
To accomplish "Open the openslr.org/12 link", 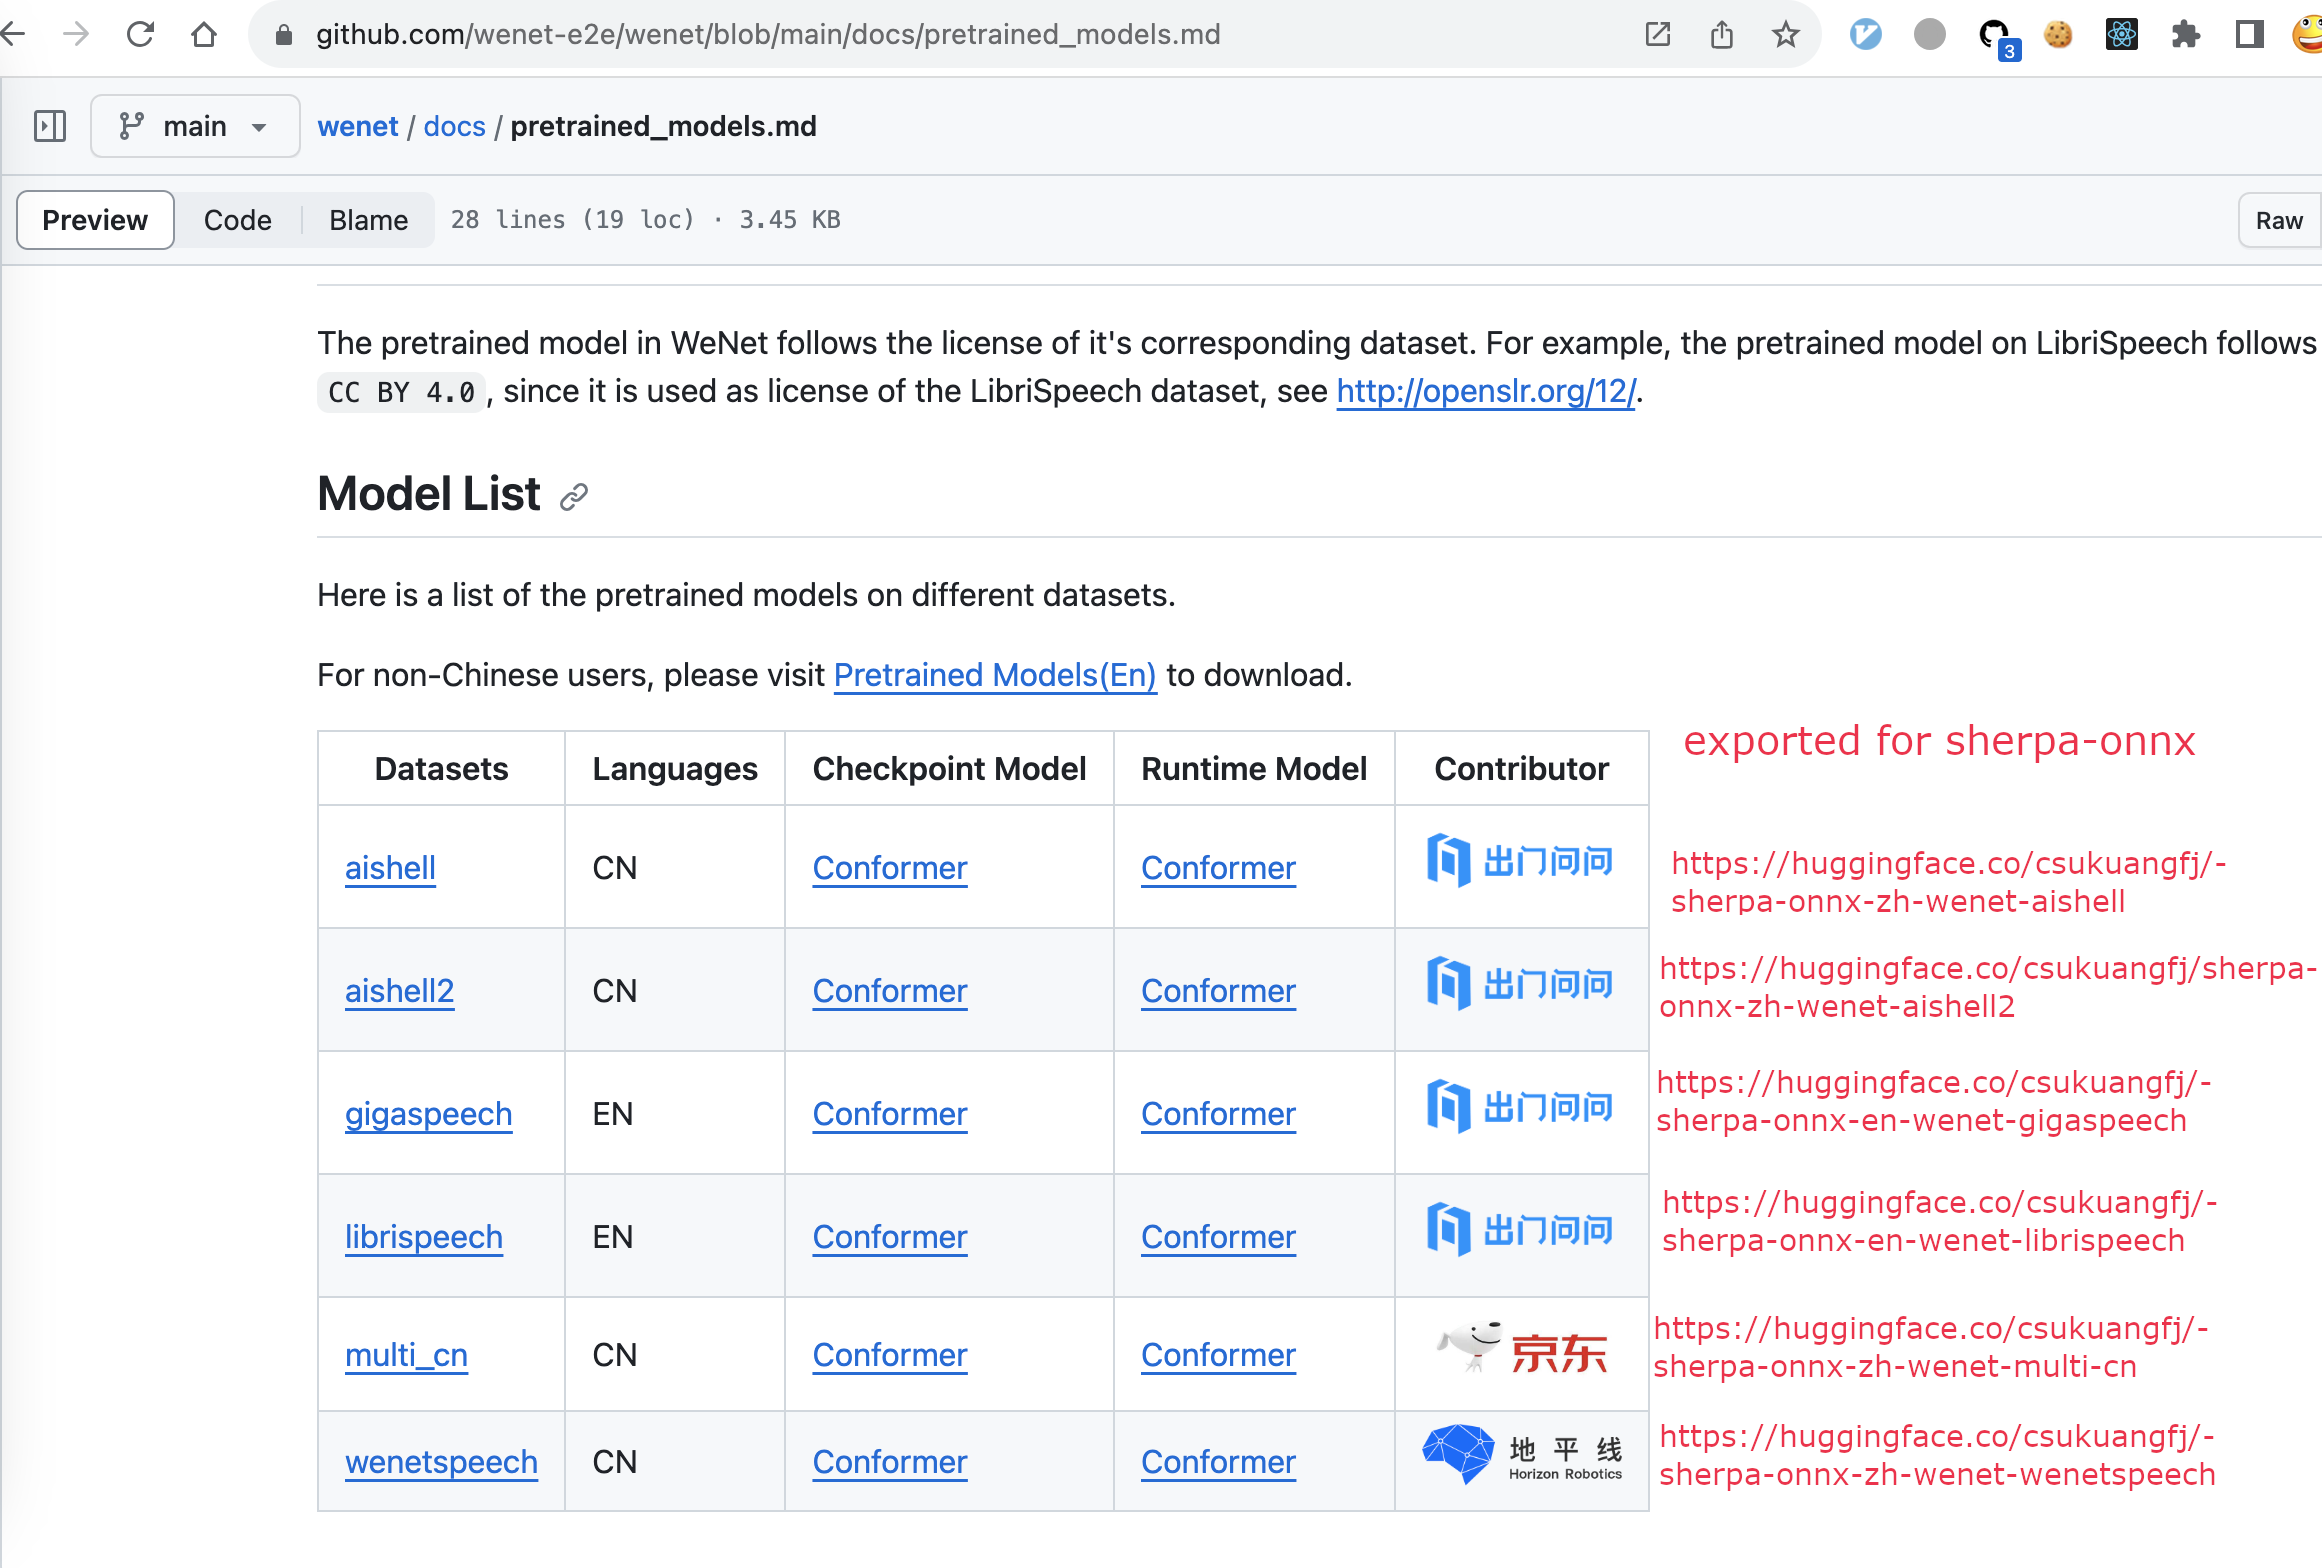I will [x=1485, y=391].
